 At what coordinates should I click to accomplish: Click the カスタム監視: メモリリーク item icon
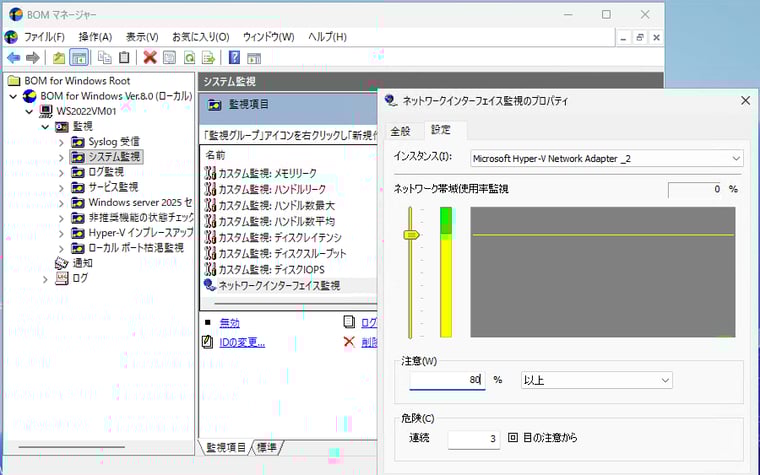[209, 173]
